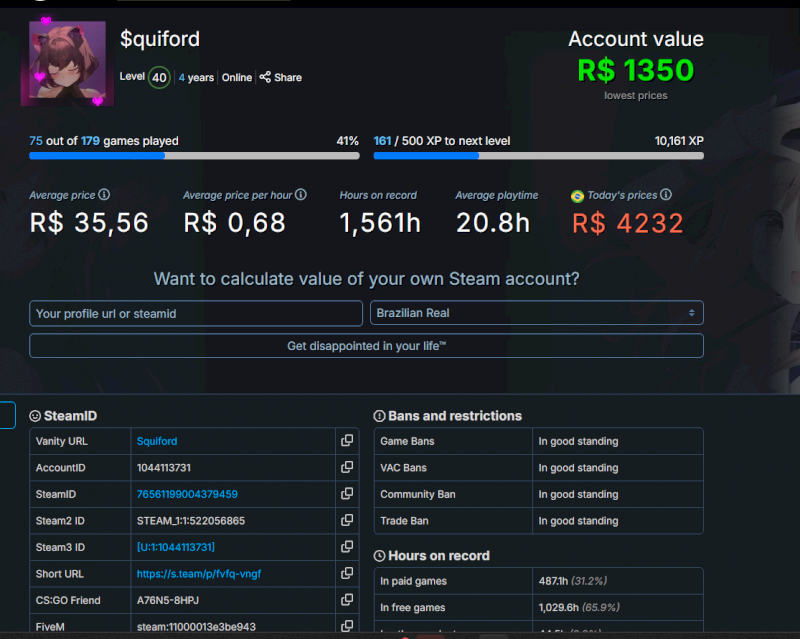Open the Squiford vanity URL link
The width and height of the screenshot is (800, 639).
(157, 441)
